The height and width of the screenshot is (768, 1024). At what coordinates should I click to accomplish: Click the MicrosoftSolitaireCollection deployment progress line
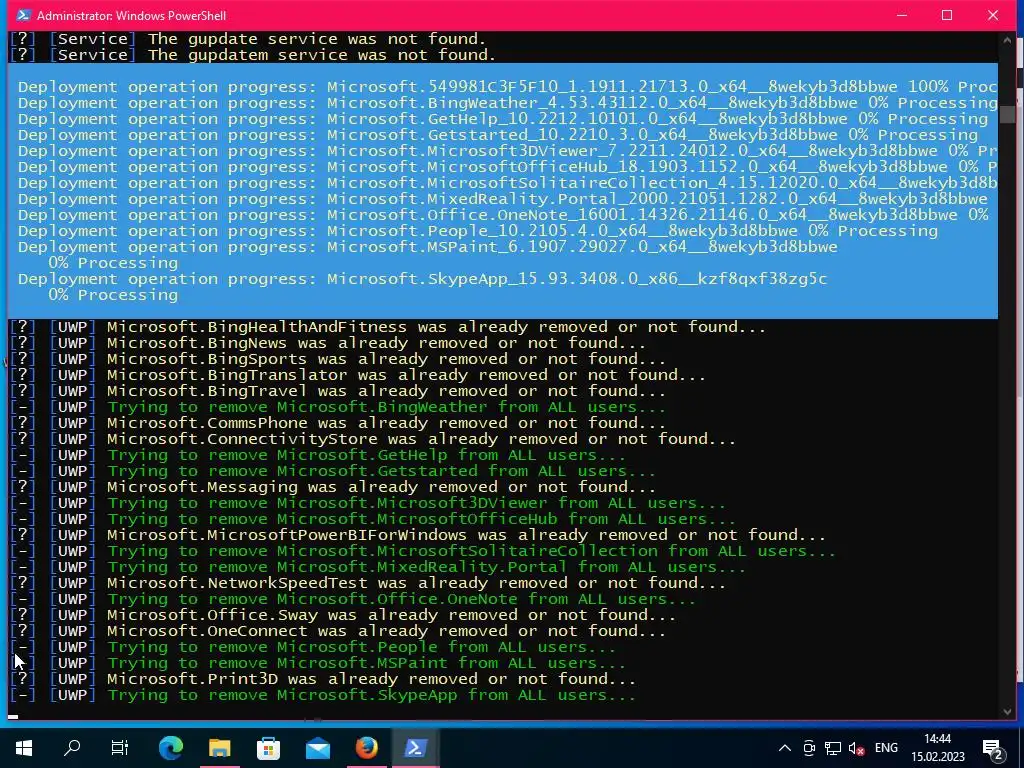pos(507,183)
